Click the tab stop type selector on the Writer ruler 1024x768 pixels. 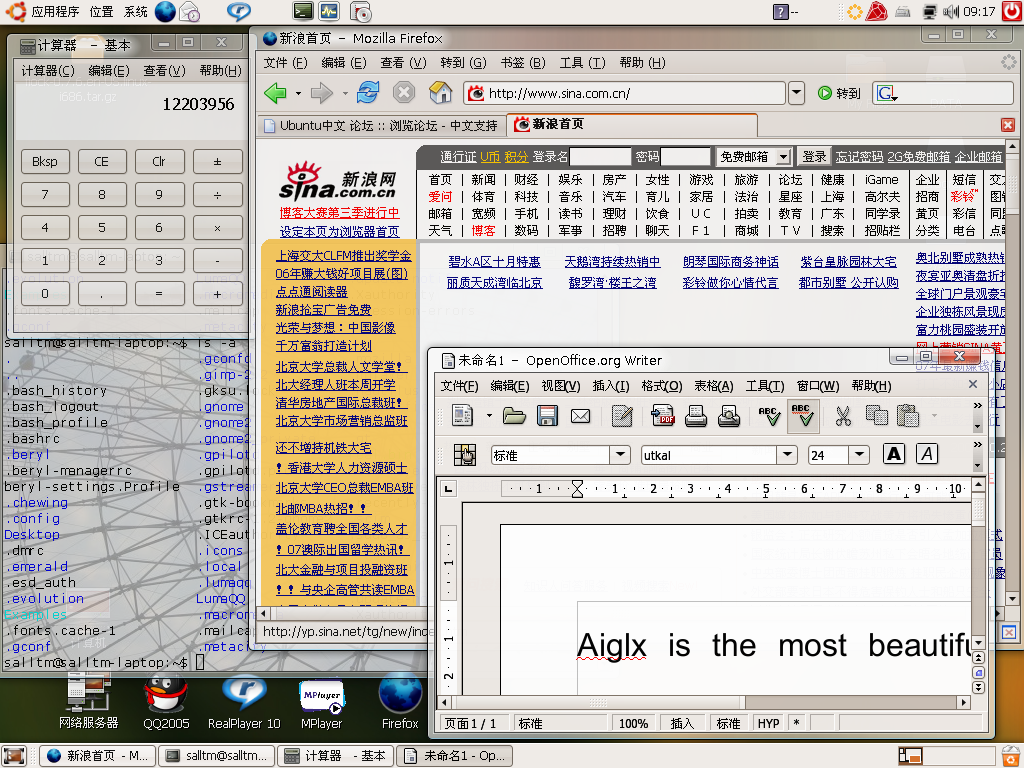click(448, 488)
